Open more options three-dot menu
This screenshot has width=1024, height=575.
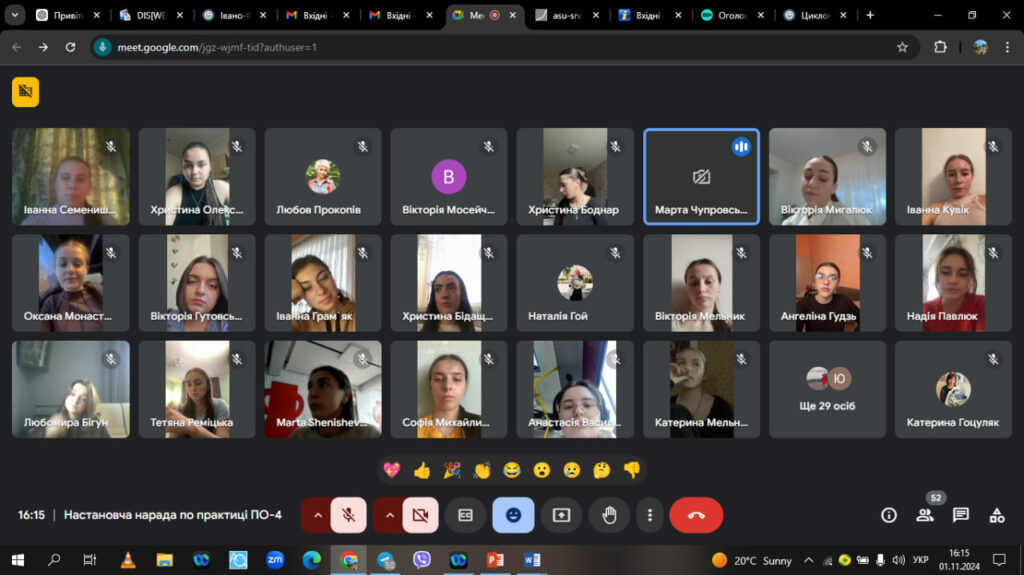(650, 515)
